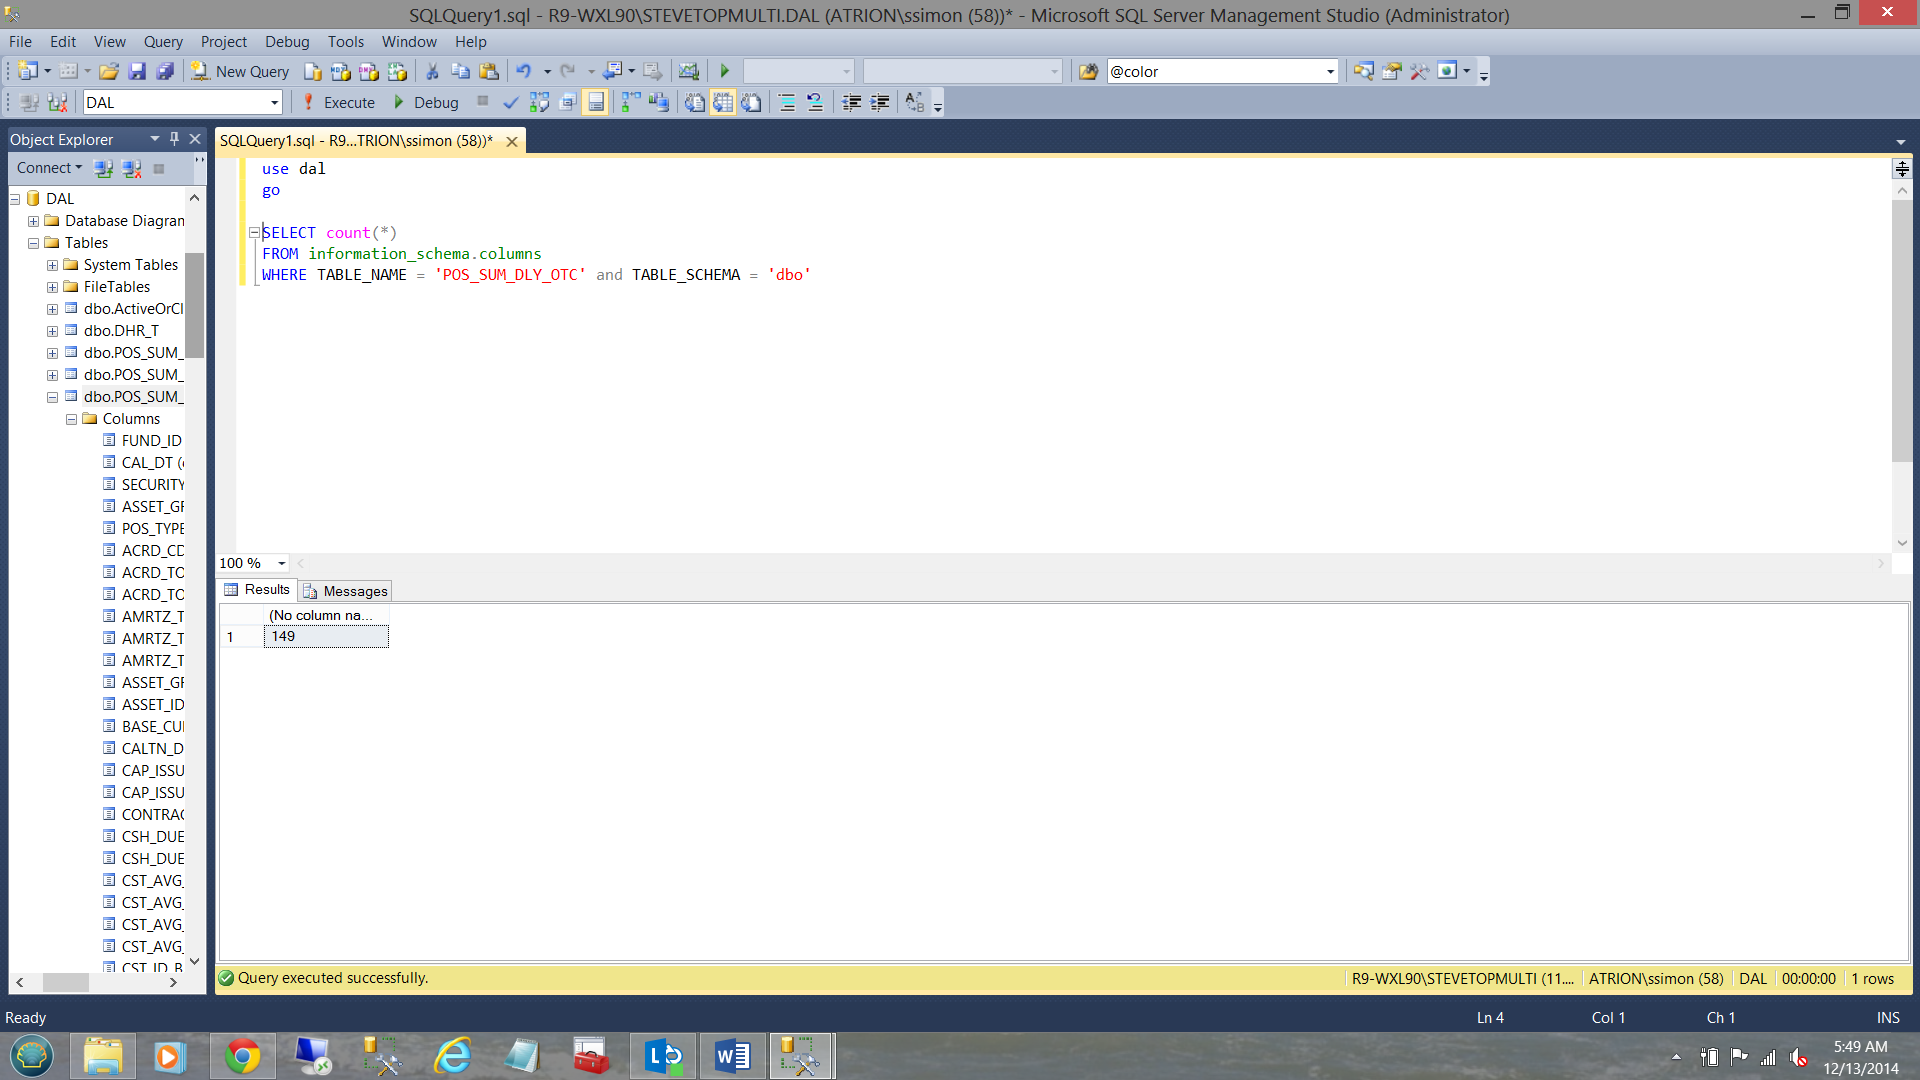Toggle Results to Grid mode
Screen dimensions: 1920x1080
723,102
